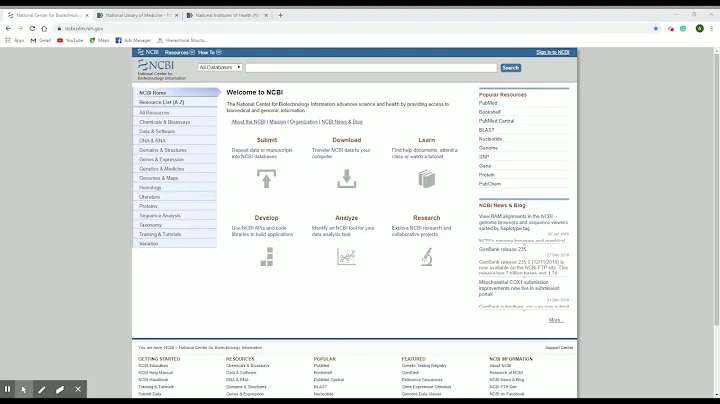Expand the Resources menu in NCBI header
The image size is (720, 404).
click(180, 52)
